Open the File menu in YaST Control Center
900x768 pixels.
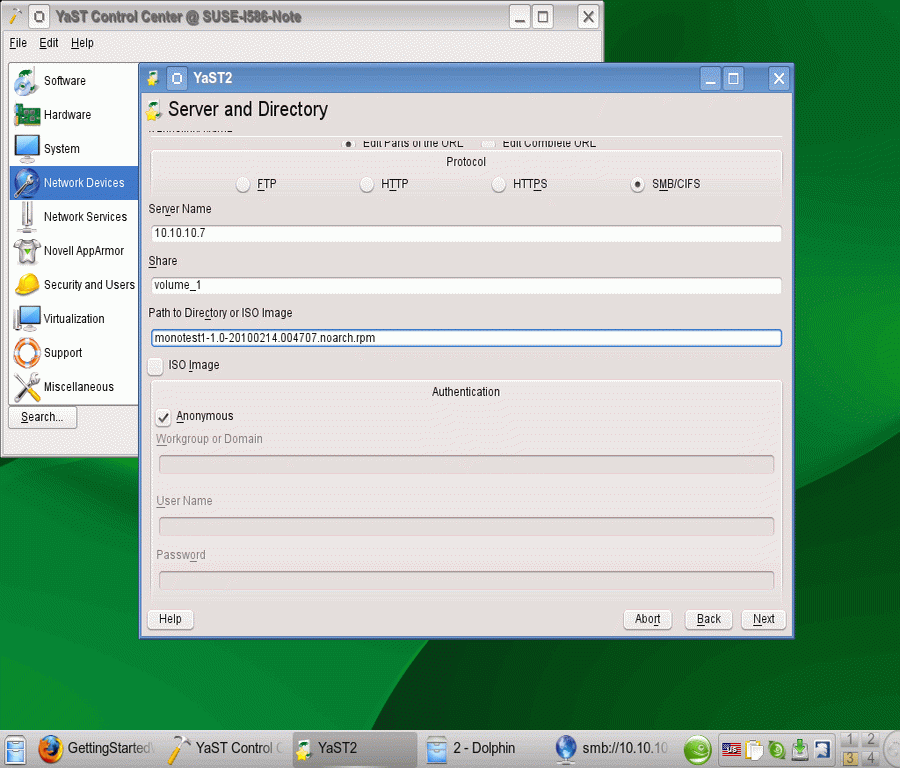[18, 43]
